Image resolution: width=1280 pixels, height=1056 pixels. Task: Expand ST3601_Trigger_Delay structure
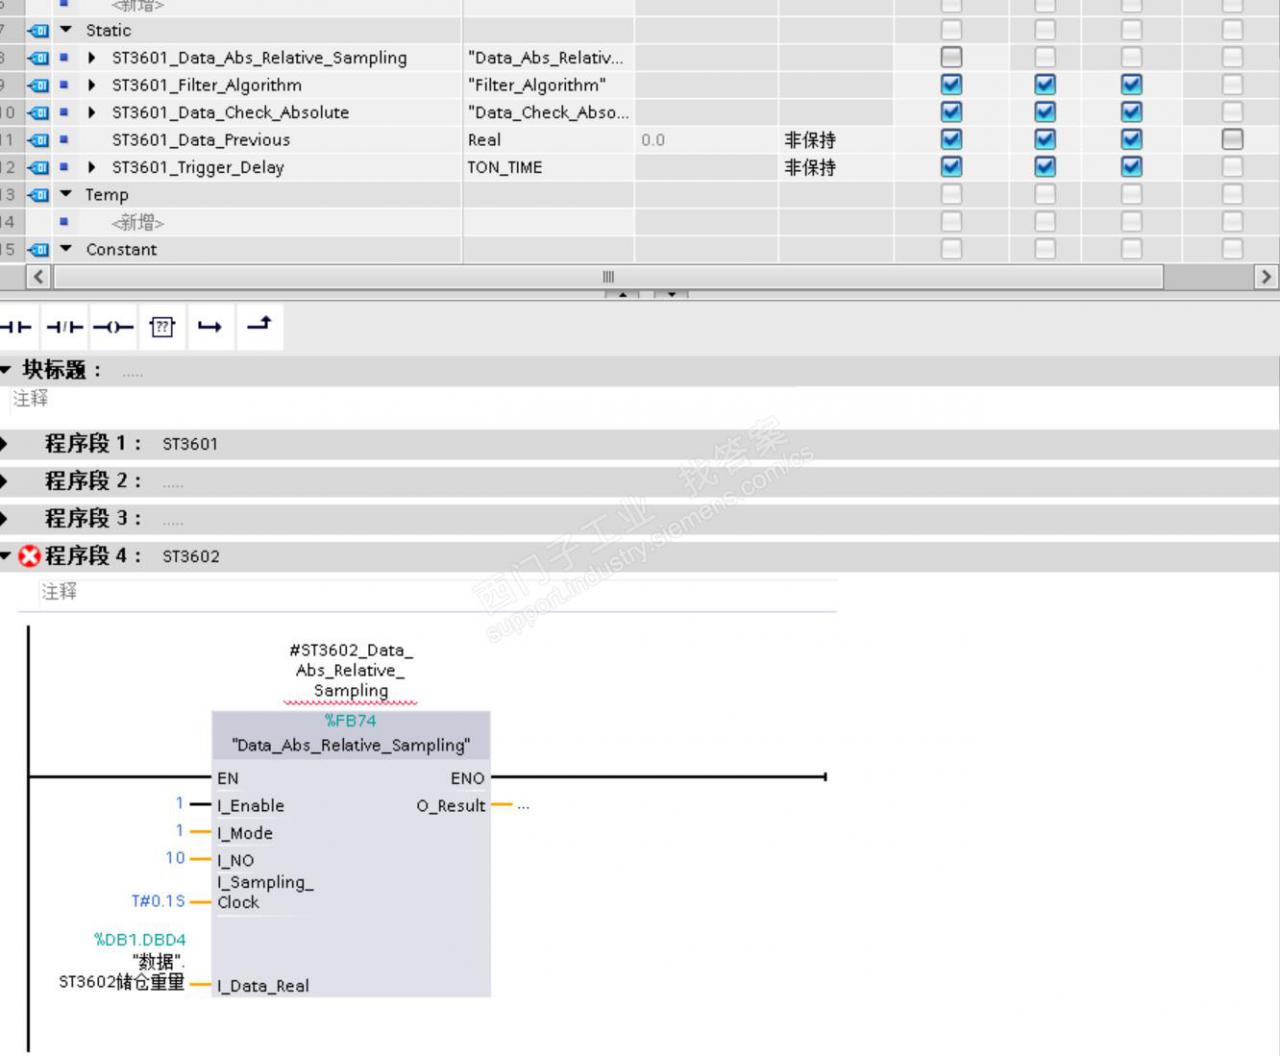click(92, 168)
